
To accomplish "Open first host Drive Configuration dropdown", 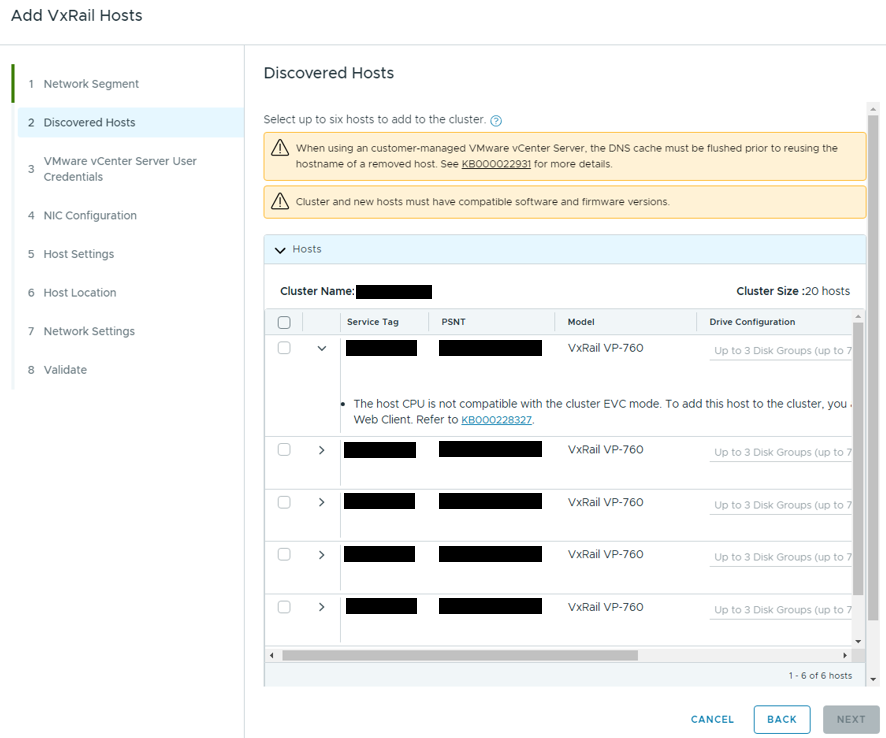I will click(x=780, y=351).
